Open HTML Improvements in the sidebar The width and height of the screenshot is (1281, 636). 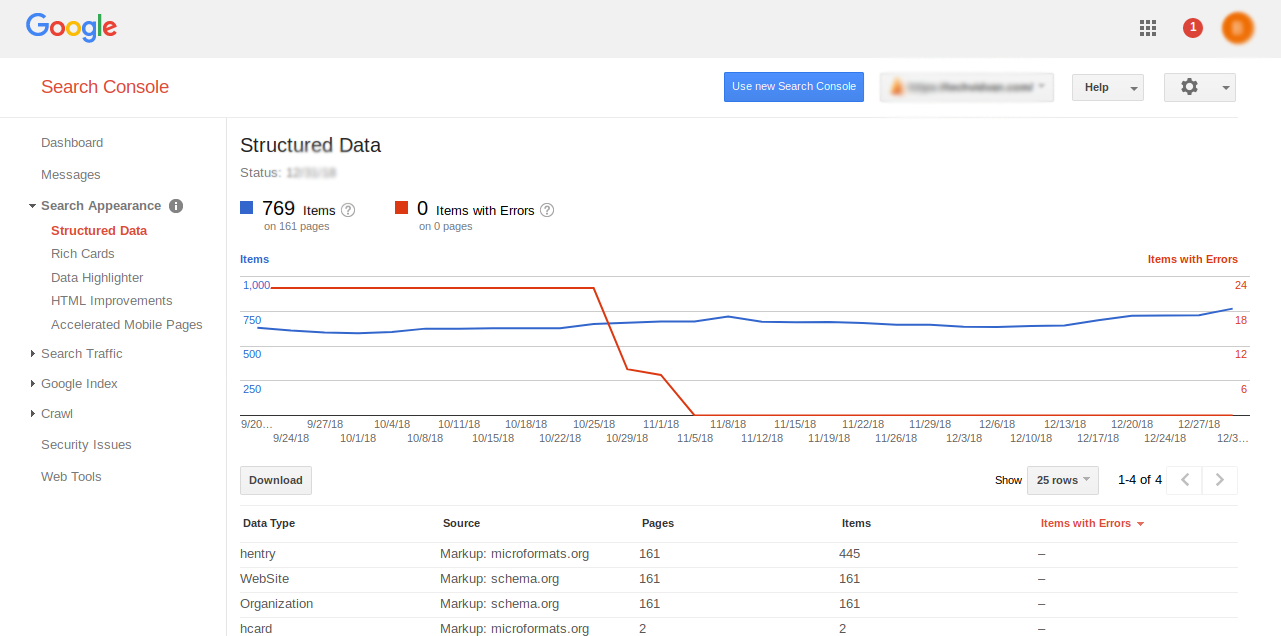[112, 301]
